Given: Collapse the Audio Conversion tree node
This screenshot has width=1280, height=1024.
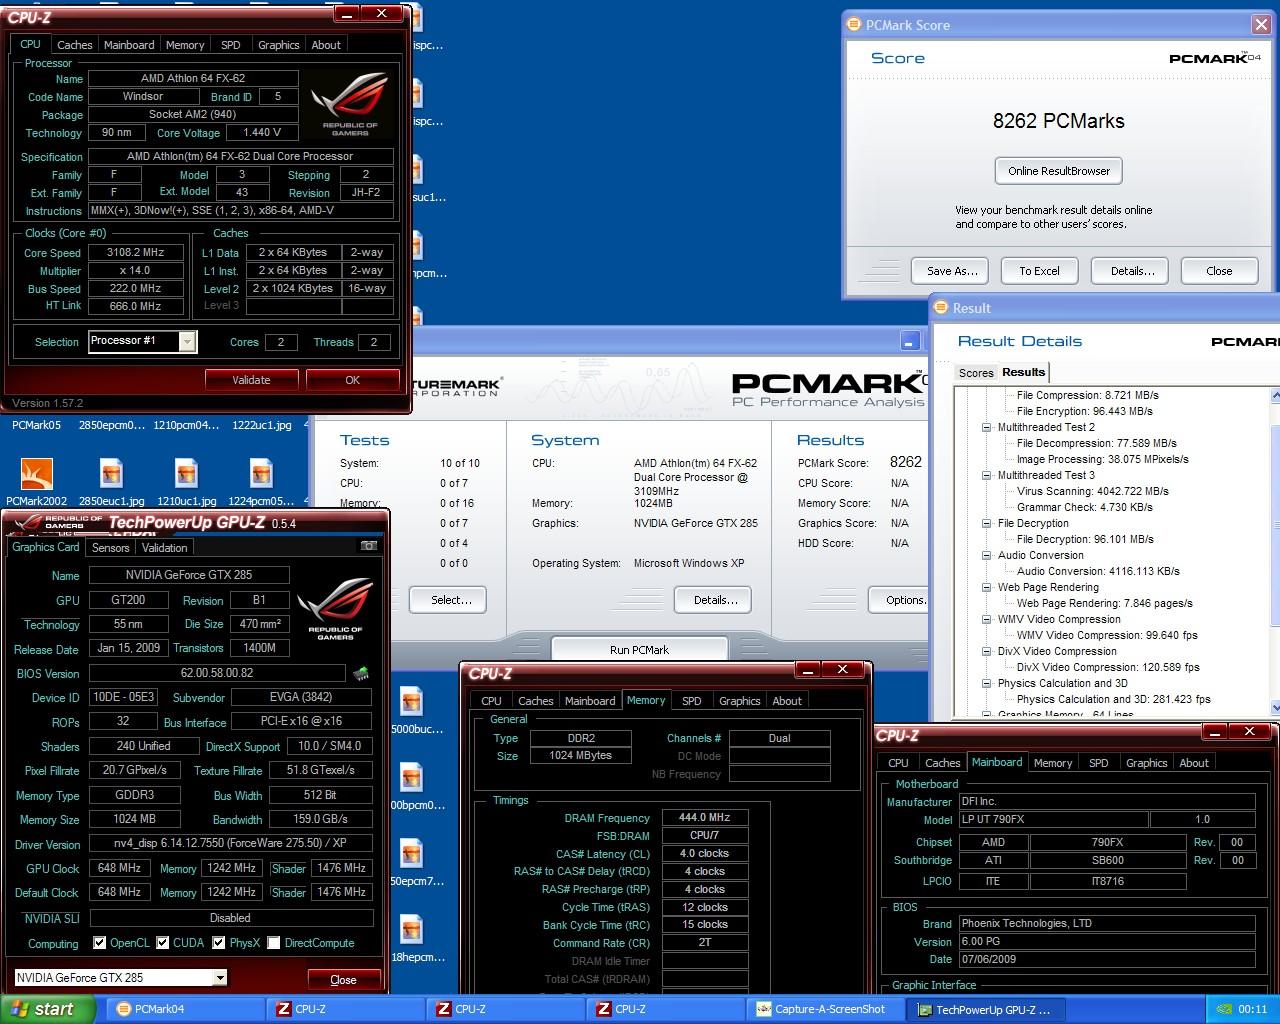Looking at the screenshot, I should click(x=987, y=555).
